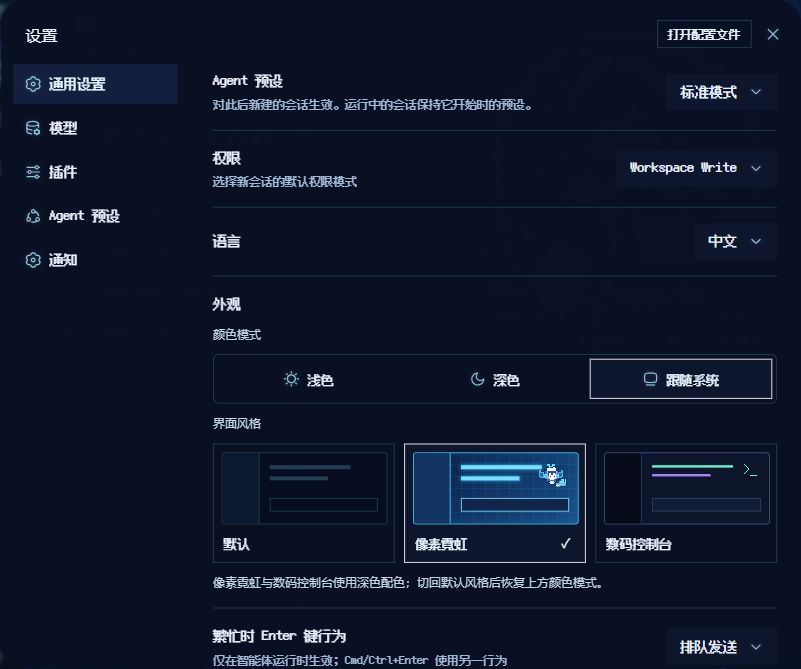Select 深色 color mode
801x669 pixels.
pyautogui.click(x=494, y=379)
